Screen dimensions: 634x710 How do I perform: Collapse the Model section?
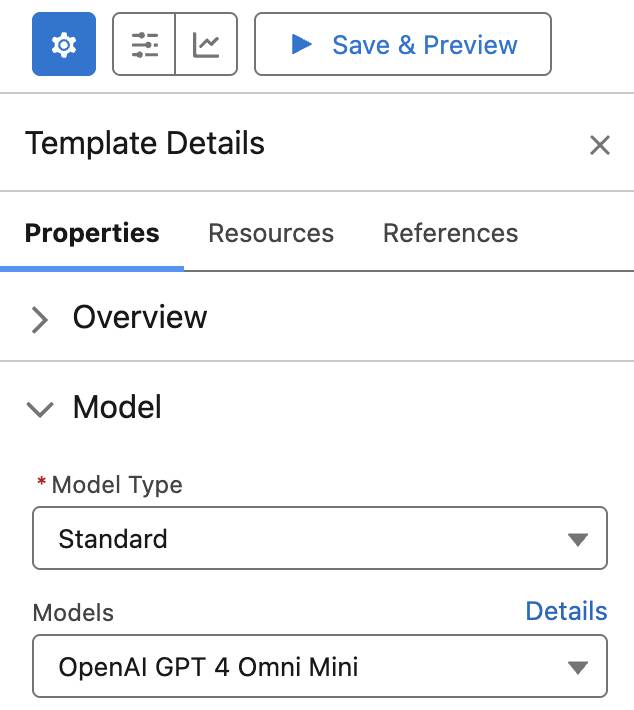(x=40, y=409)
